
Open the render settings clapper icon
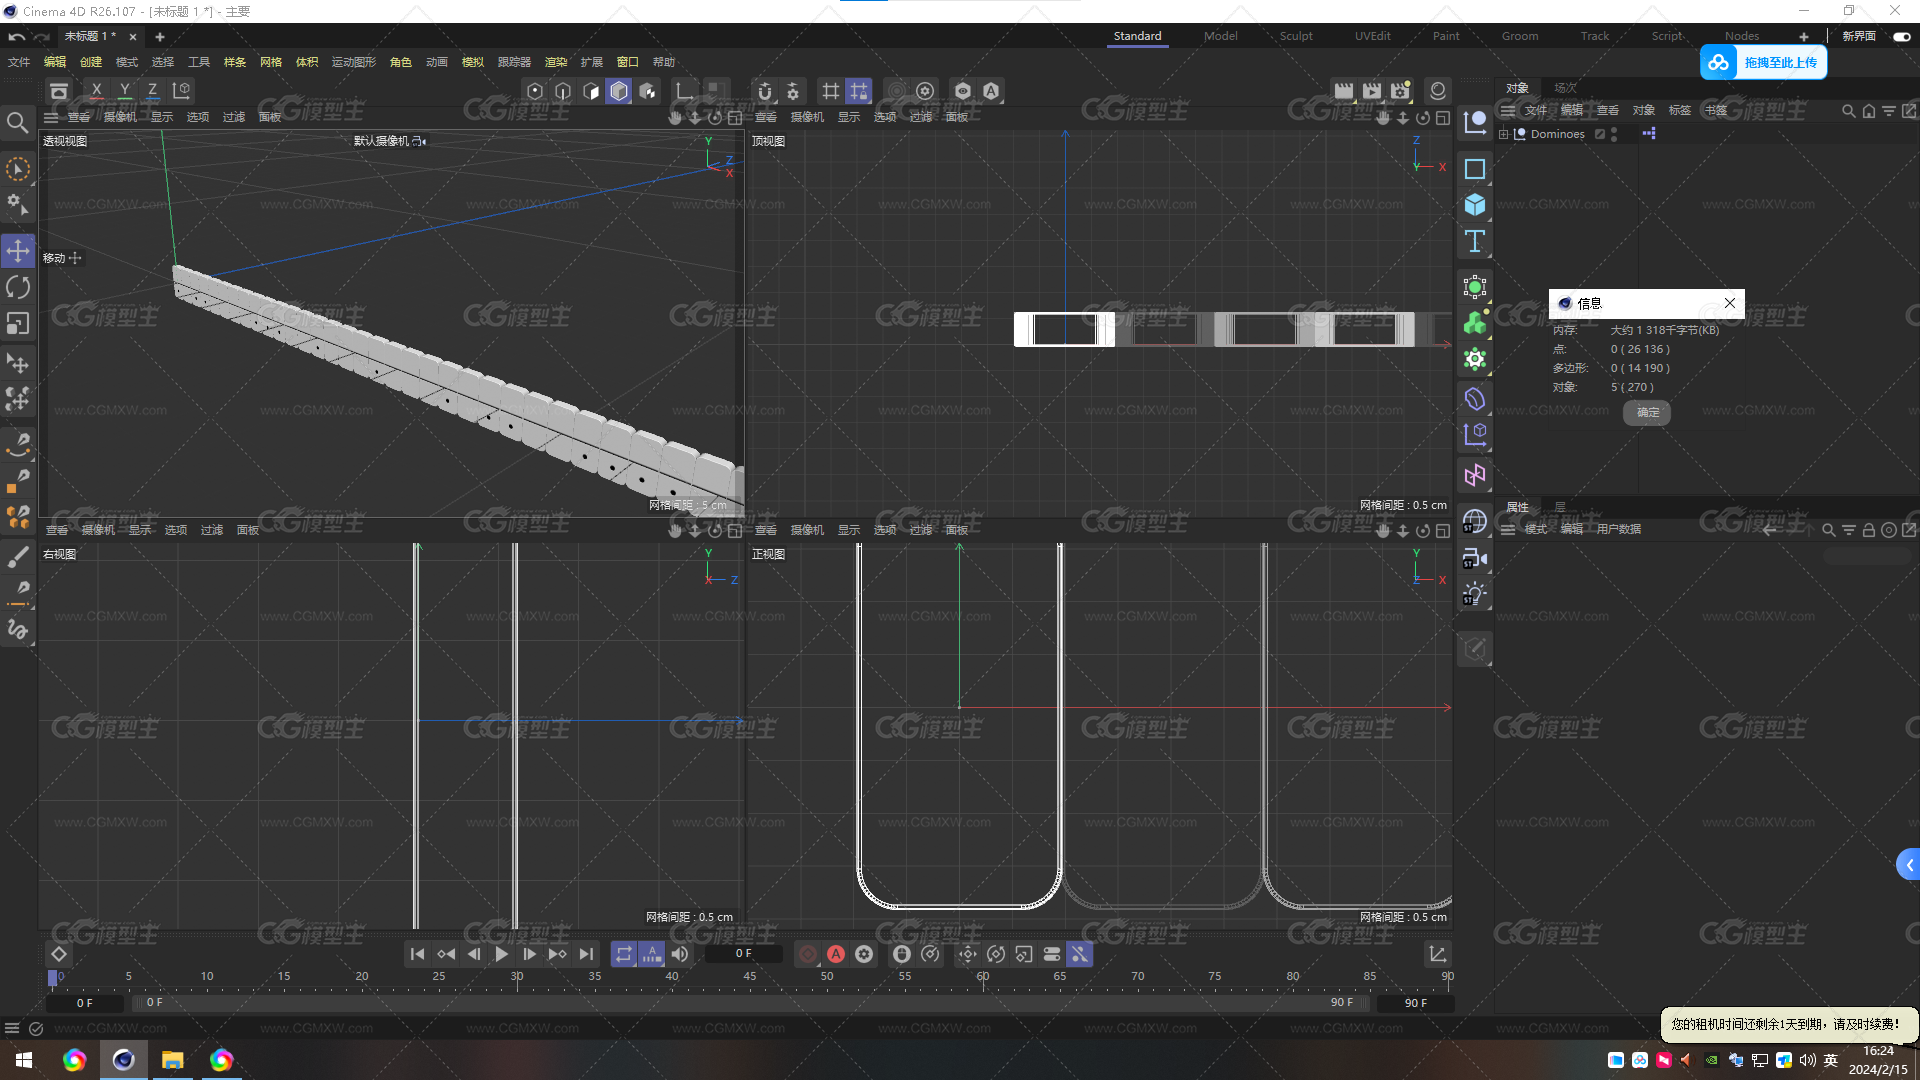click(1400, 91)
